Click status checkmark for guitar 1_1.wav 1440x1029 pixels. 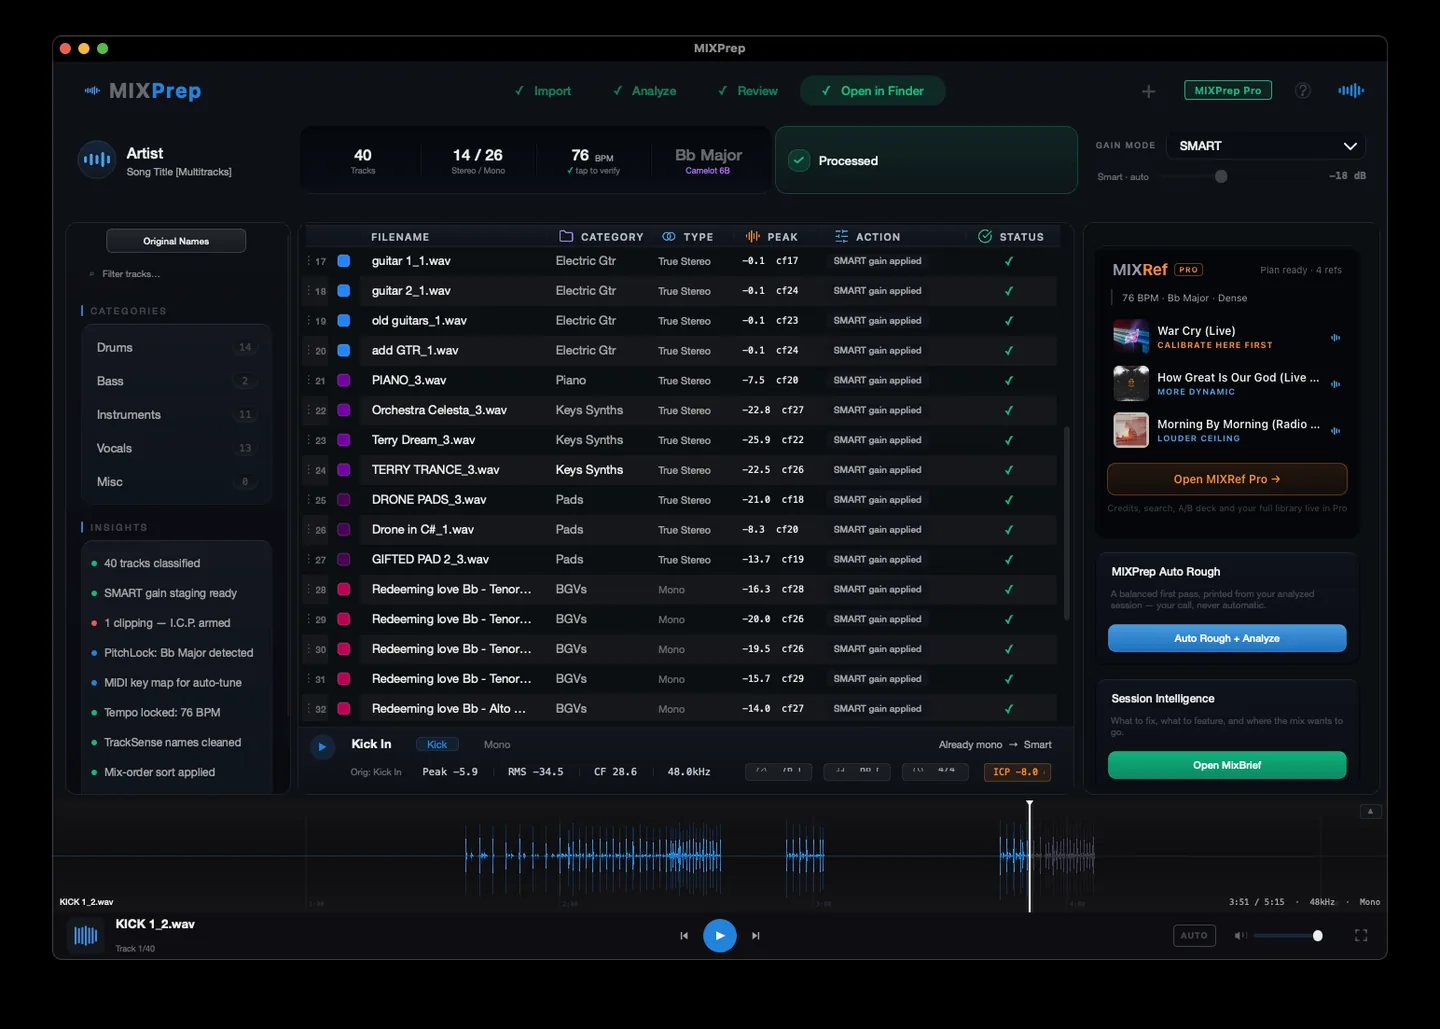click(1009, 261)
